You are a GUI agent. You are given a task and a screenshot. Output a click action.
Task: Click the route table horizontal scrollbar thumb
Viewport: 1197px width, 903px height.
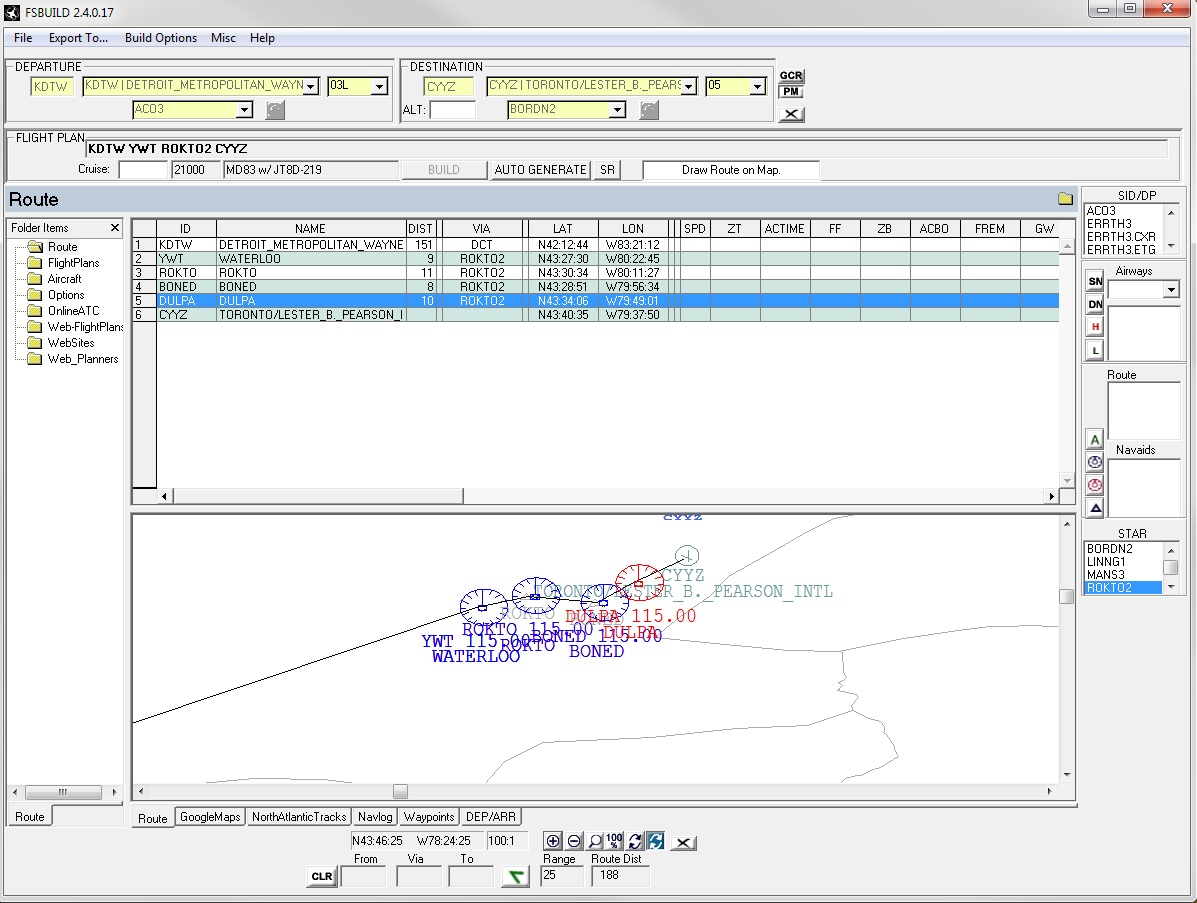click(x=318, y=496)
